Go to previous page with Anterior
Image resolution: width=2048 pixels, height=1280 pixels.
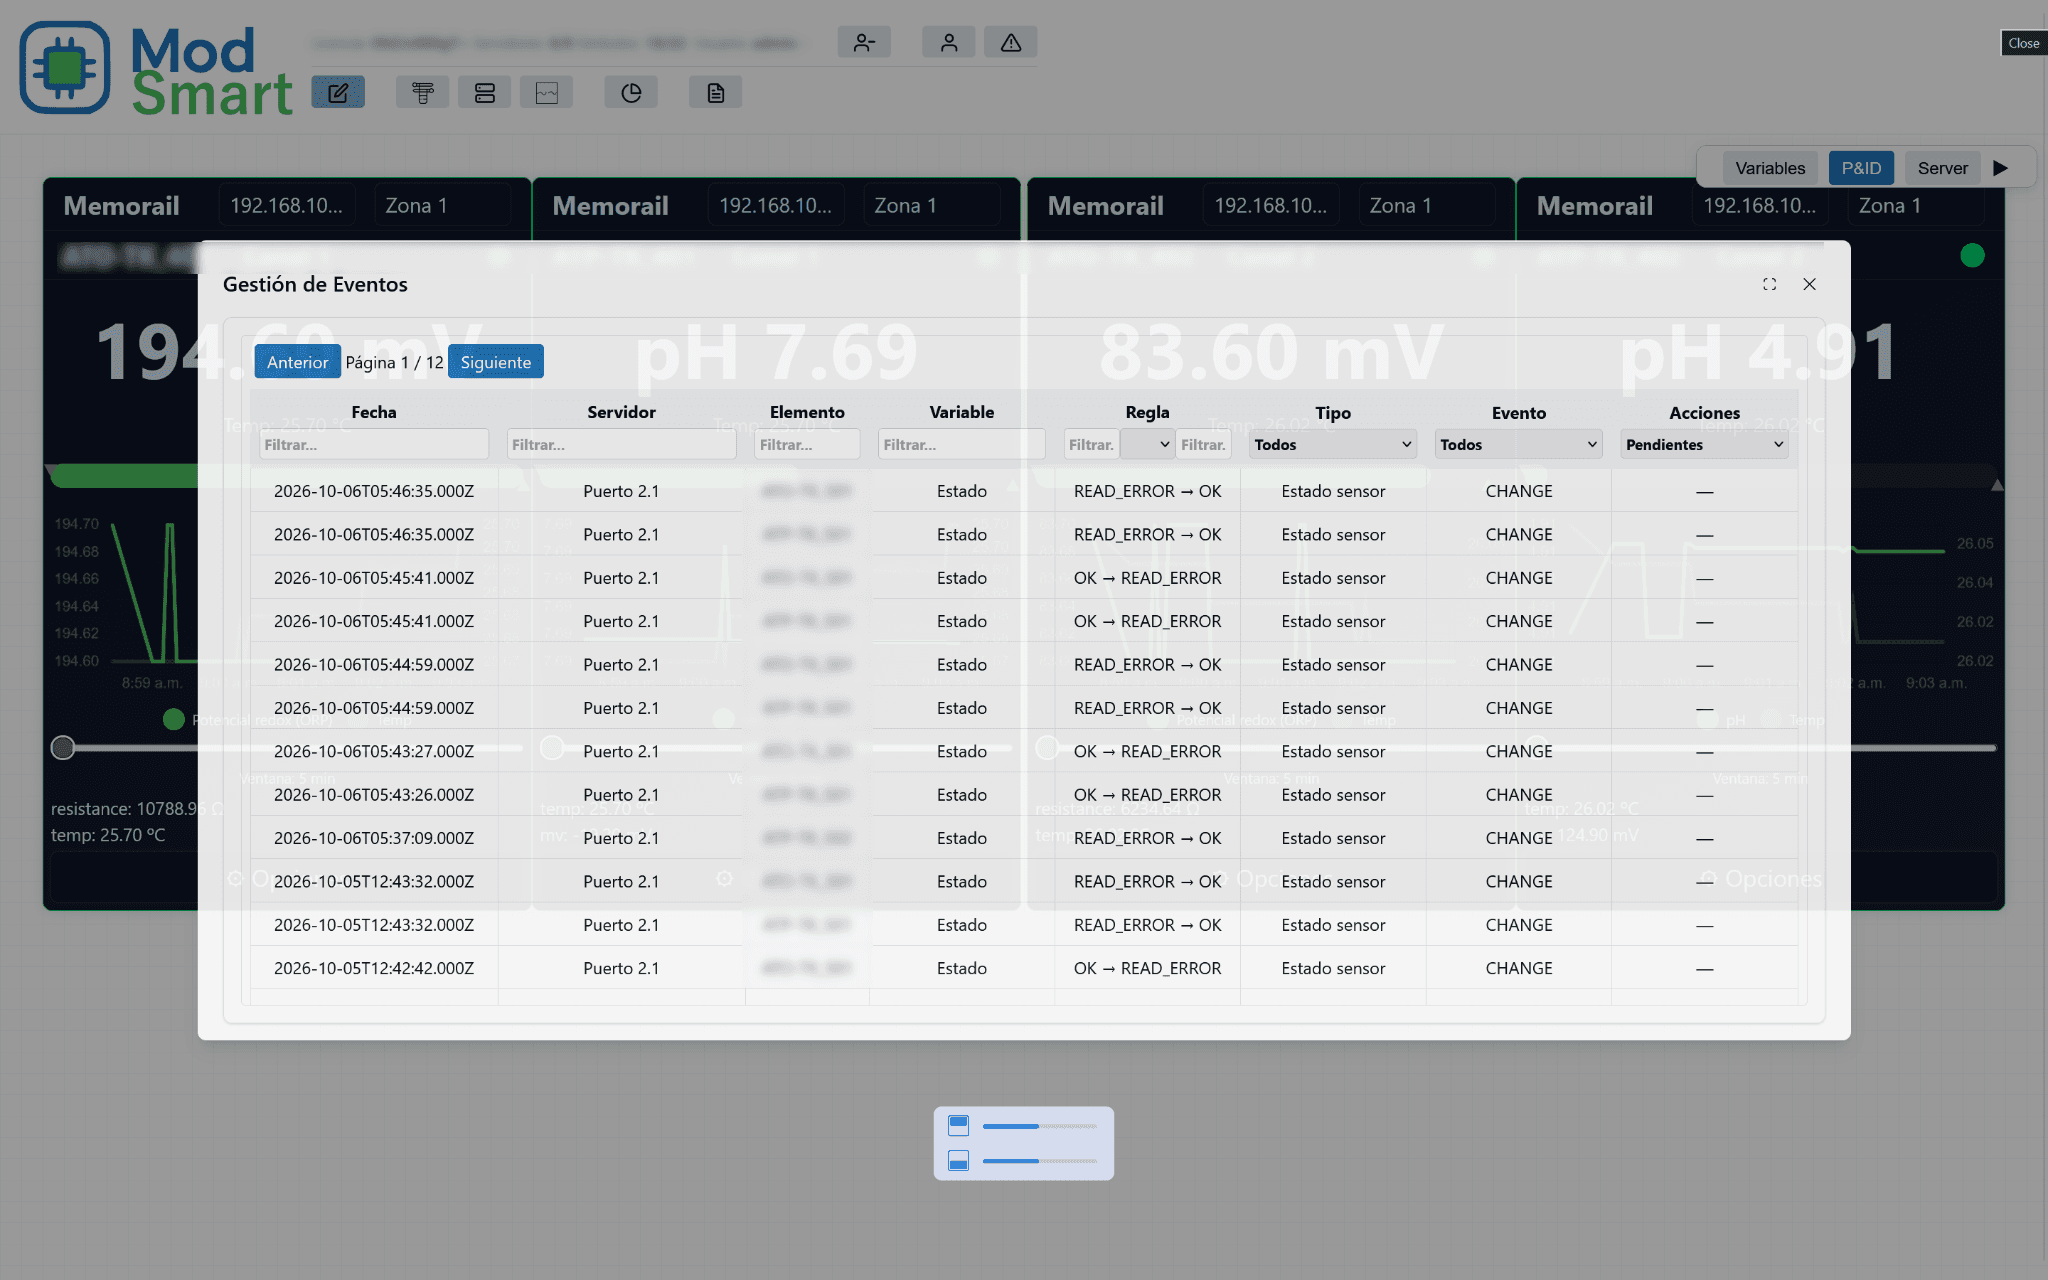(x=297, y=362)
